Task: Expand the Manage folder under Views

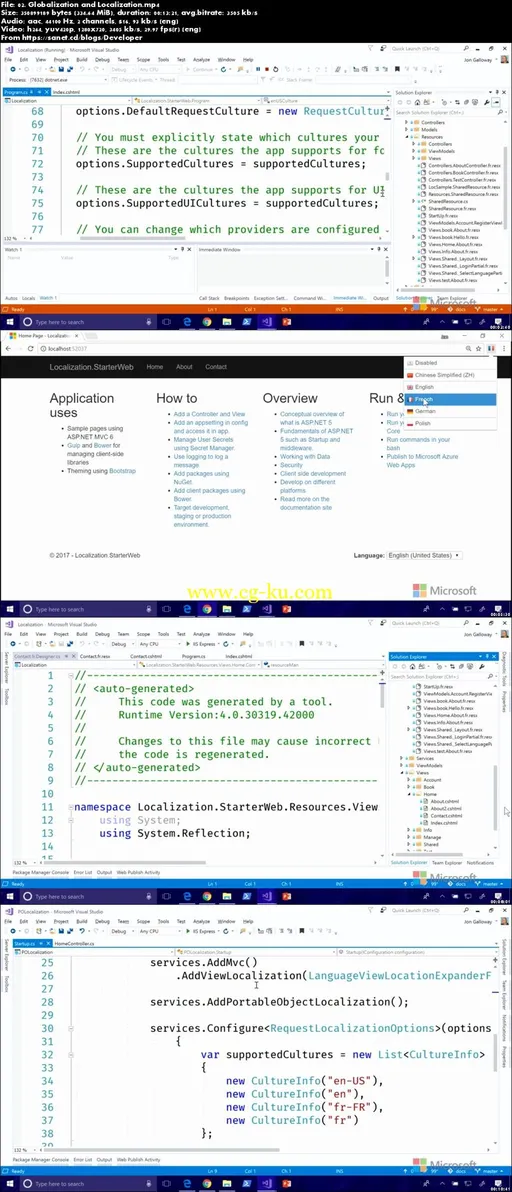Action: click(x=411, y=837)
